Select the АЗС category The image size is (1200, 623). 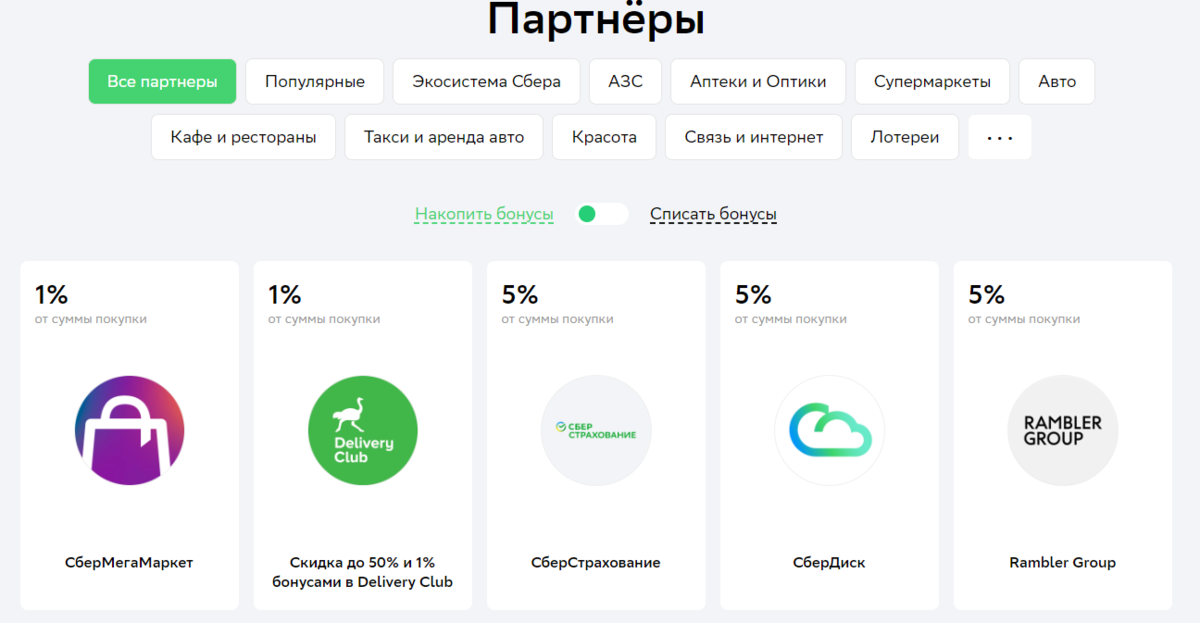pos(626,82)
